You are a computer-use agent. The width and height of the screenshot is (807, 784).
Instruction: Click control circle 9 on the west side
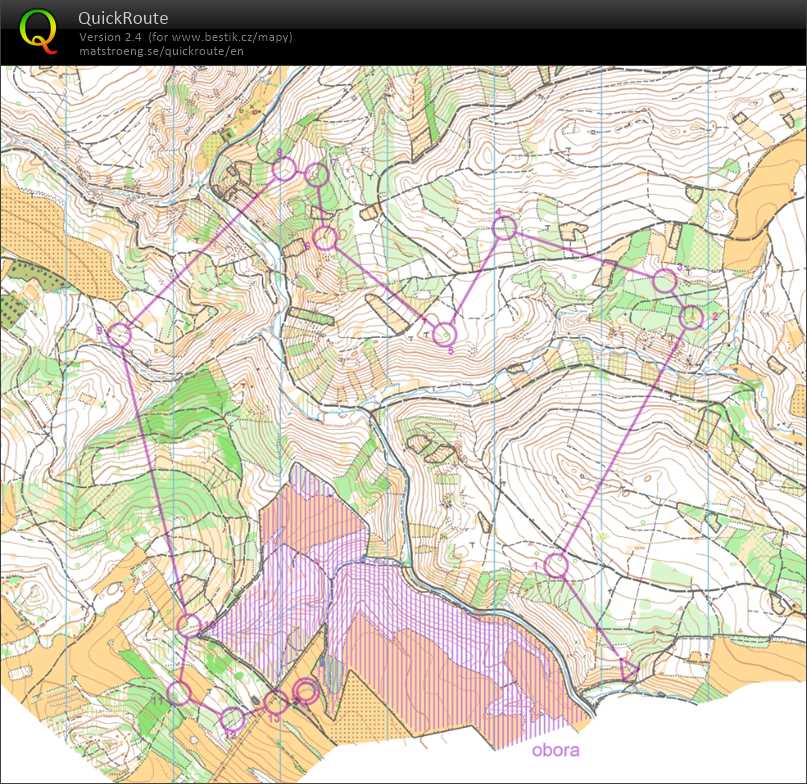(119, 335)
